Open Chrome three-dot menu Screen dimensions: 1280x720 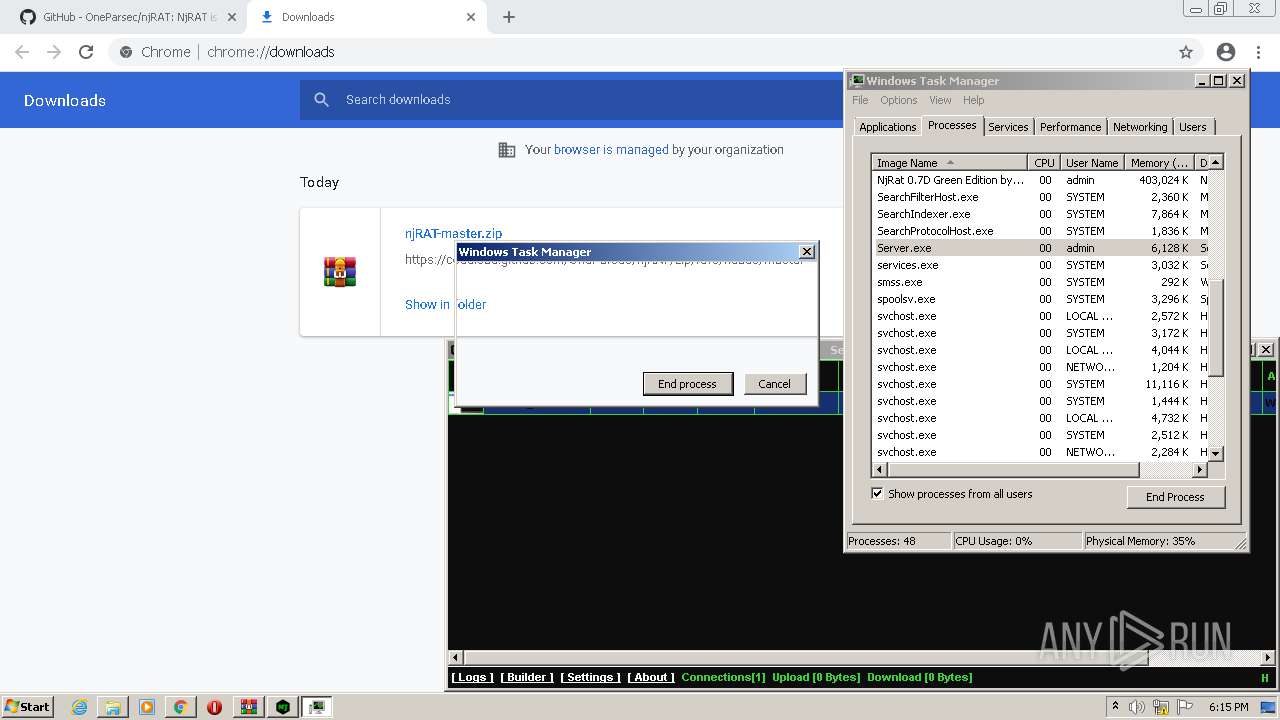[x=1258, y=52]
